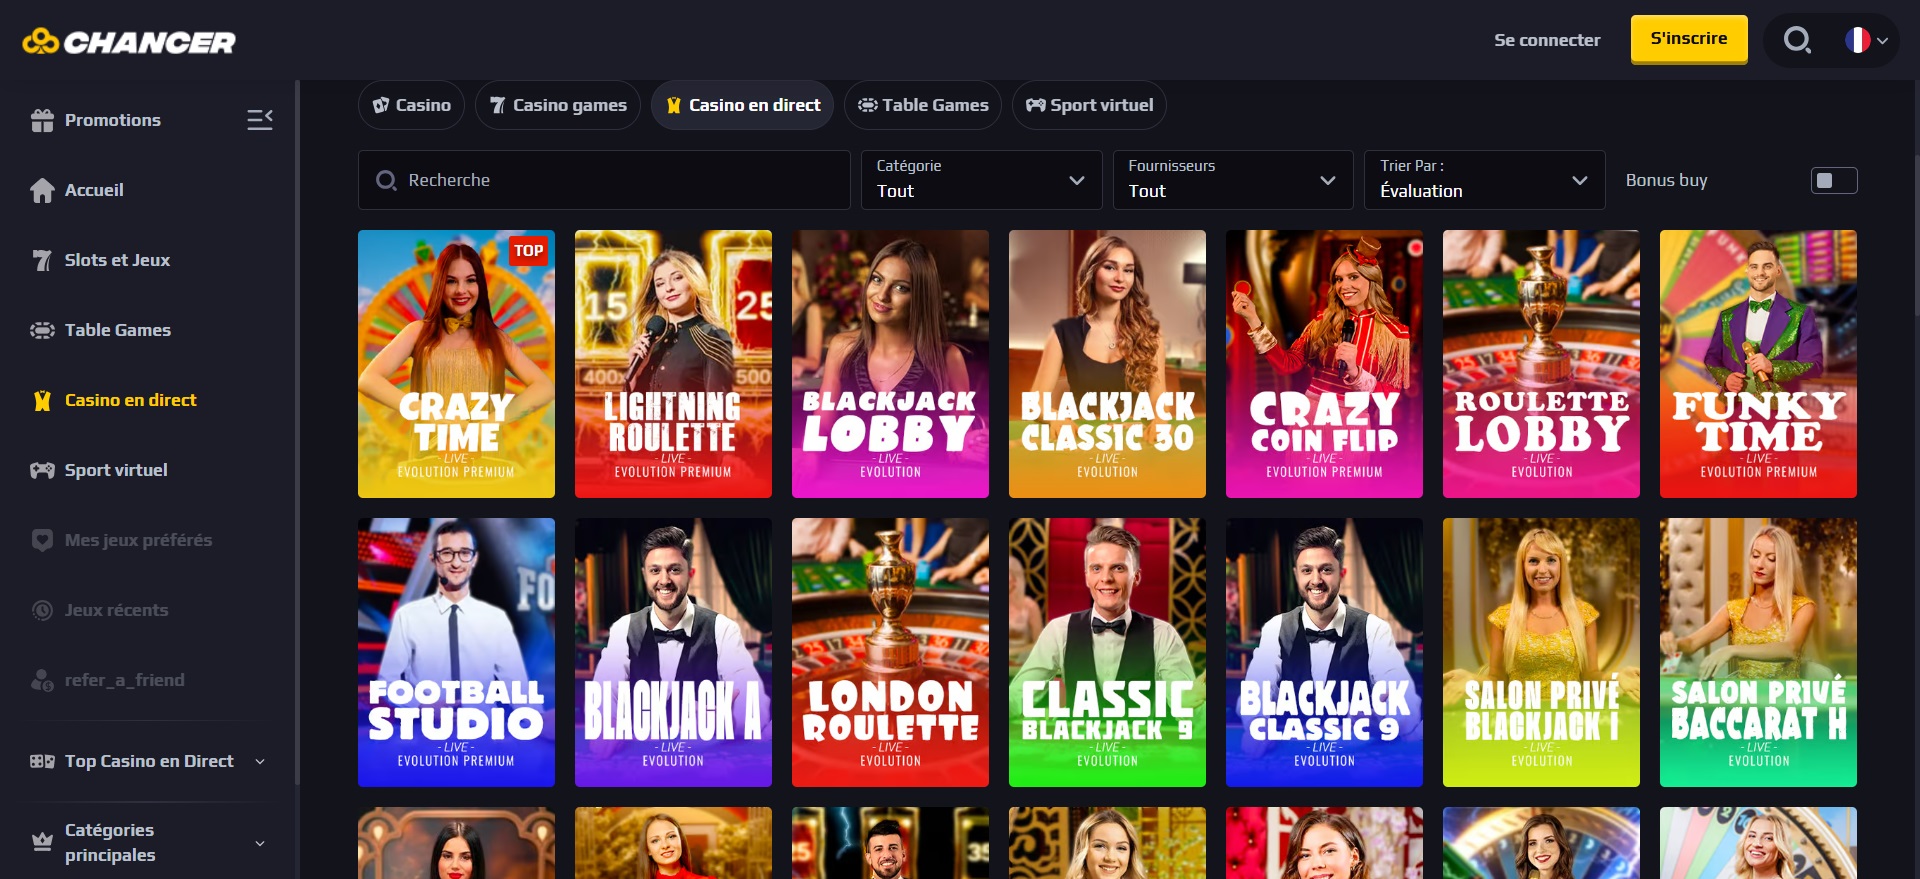The width and height of the screenshot is (1920, 879).
Task: Open the Football Studio game
Action: click(x=456, y=652)
